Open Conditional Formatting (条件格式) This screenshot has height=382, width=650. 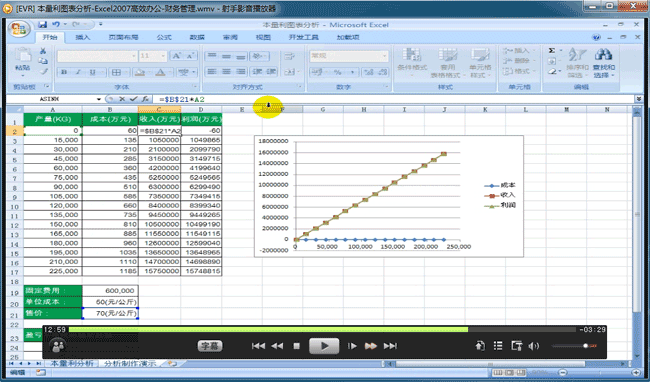pos(412,63)
